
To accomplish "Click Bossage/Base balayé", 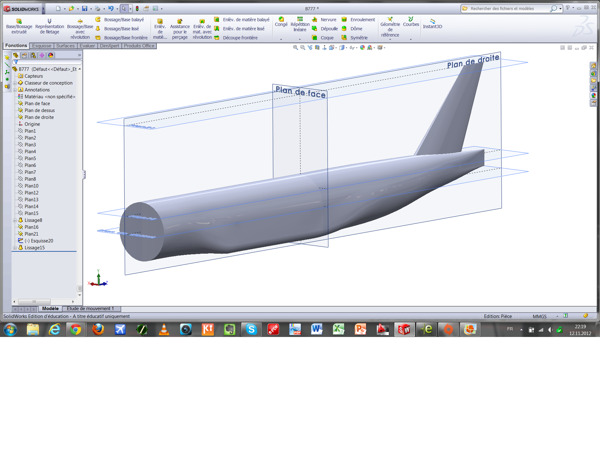I will [x=119, y=20].
